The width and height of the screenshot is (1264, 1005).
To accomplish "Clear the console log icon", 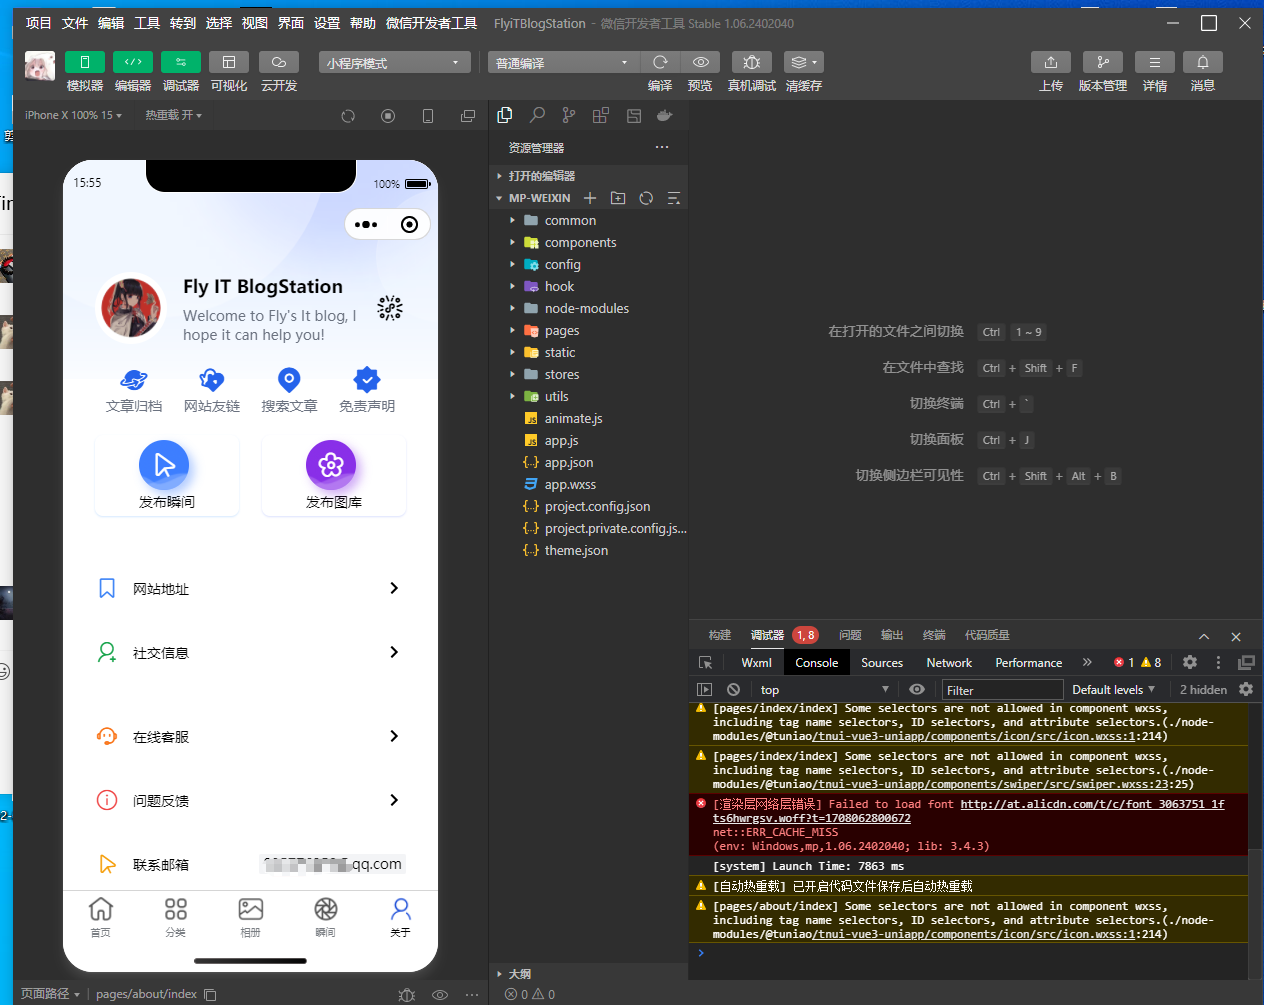I will pos(733,689).
